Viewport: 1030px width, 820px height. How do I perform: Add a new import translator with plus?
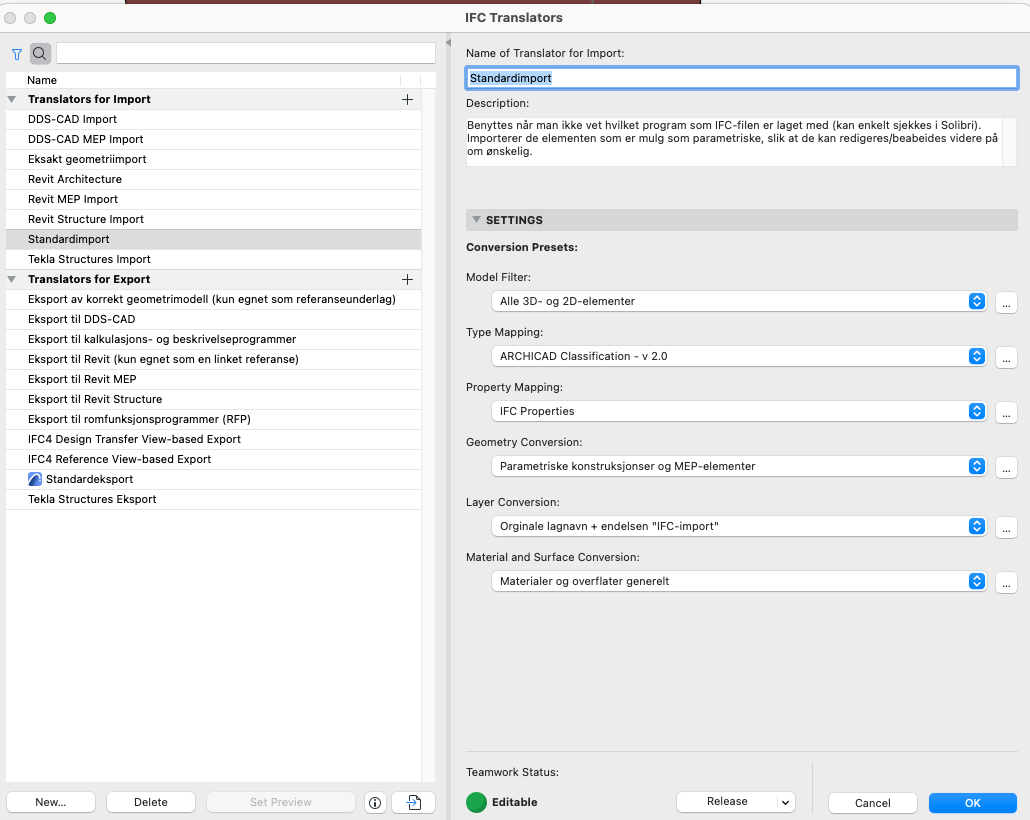coord(407,99)
